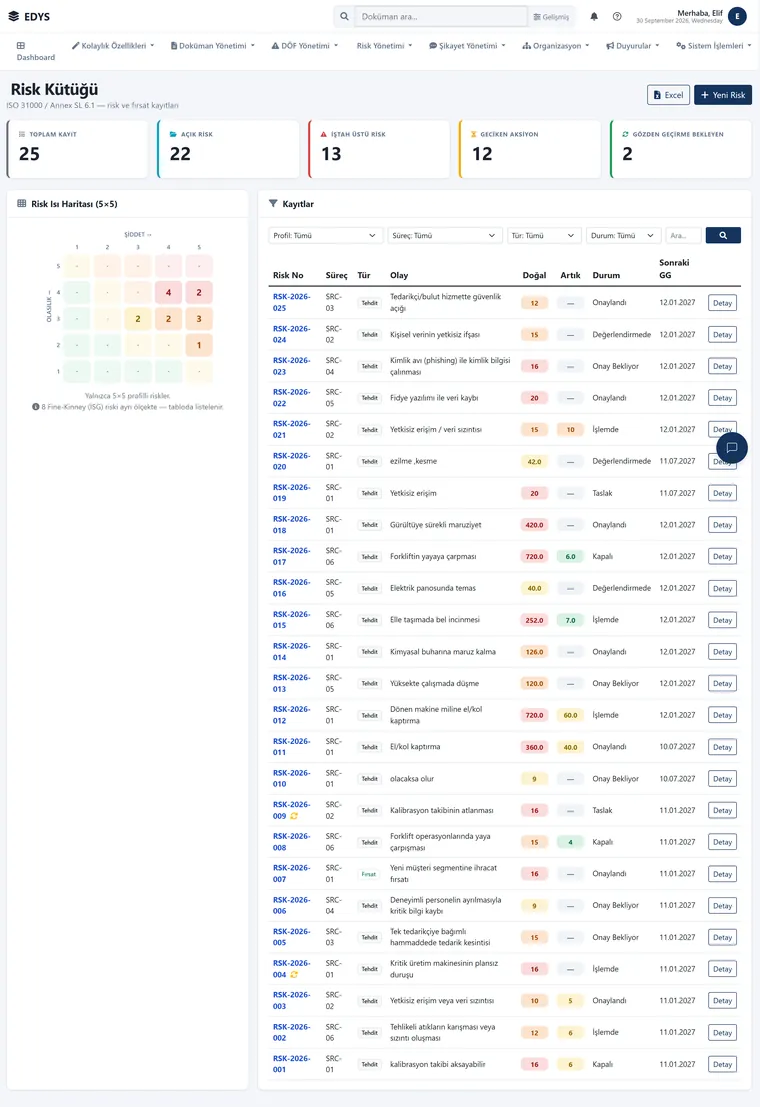Click recurring icon next to RSK-2026-004
This screenshot has width=760, height=1107.
(294, 975)
